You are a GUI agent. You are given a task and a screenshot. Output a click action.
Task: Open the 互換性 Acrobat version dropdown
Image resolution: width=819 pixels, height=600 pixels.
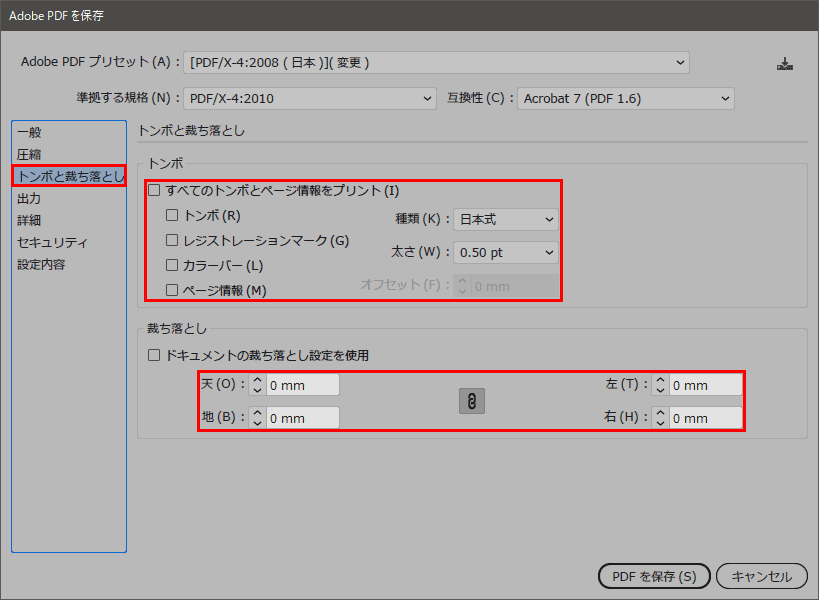point(626,98)
